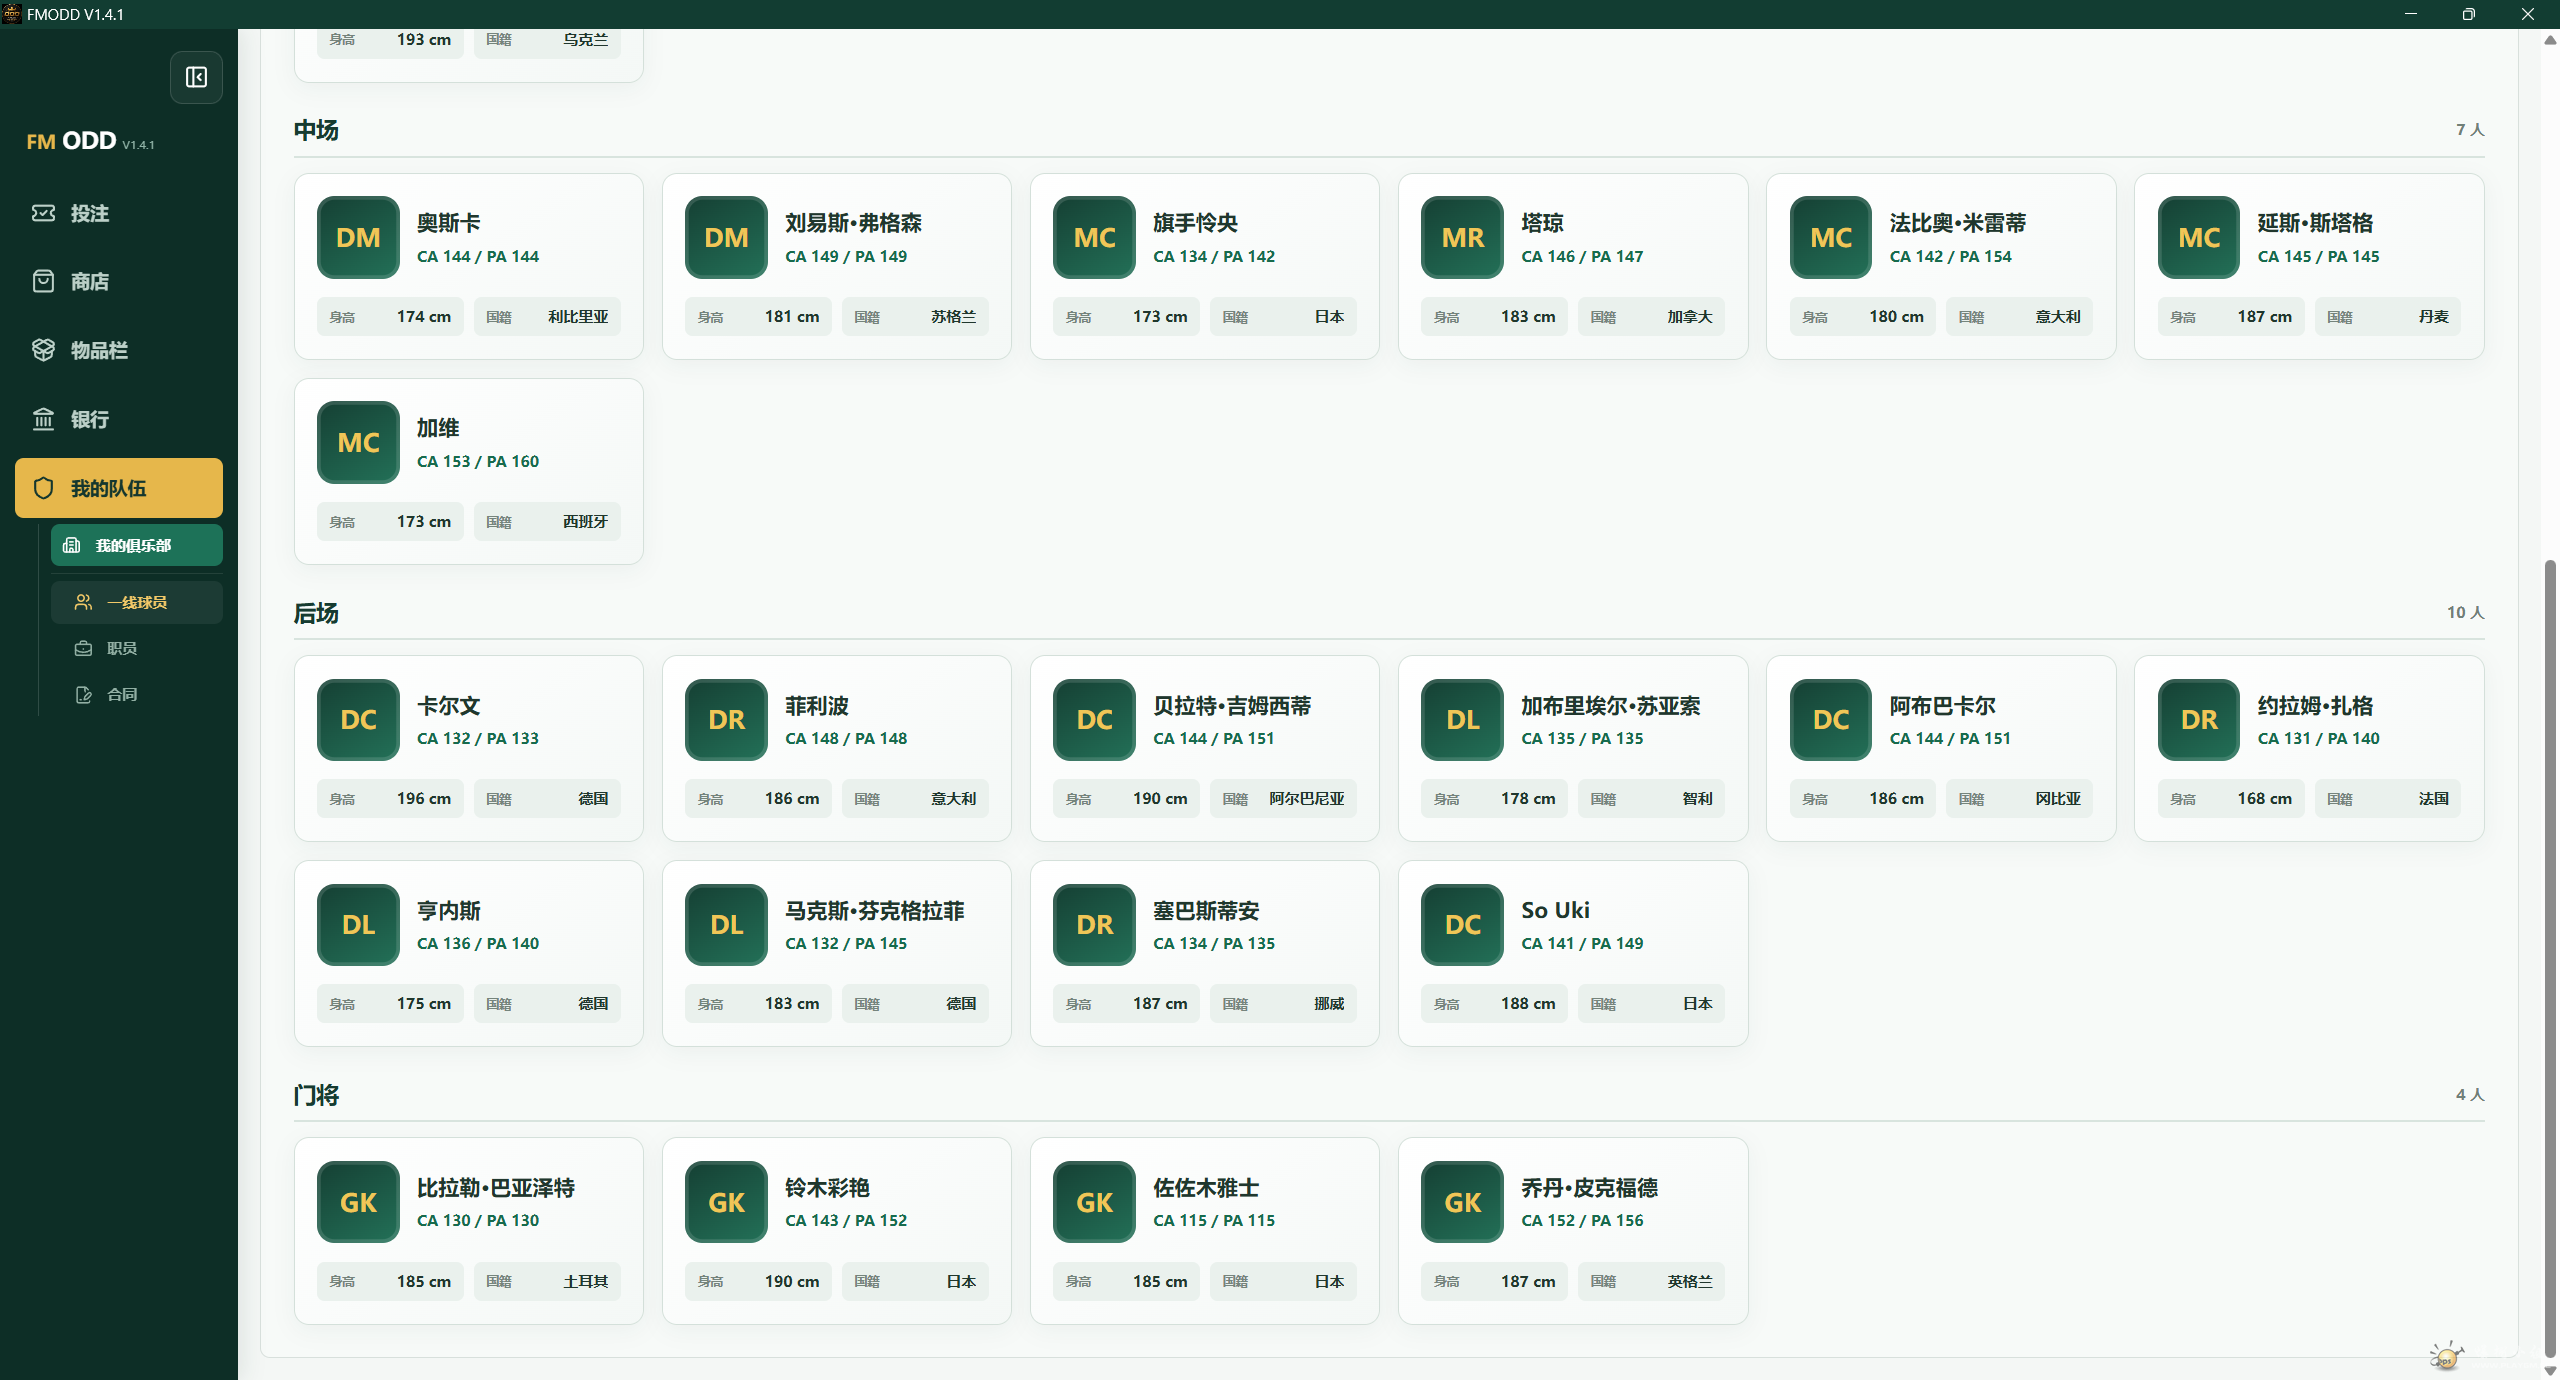The width and height of the screenshot is (2560, 1380).
Task: Click 阿布巴卡尔's nationality 冈比亚
Action: click(2057, 799)
